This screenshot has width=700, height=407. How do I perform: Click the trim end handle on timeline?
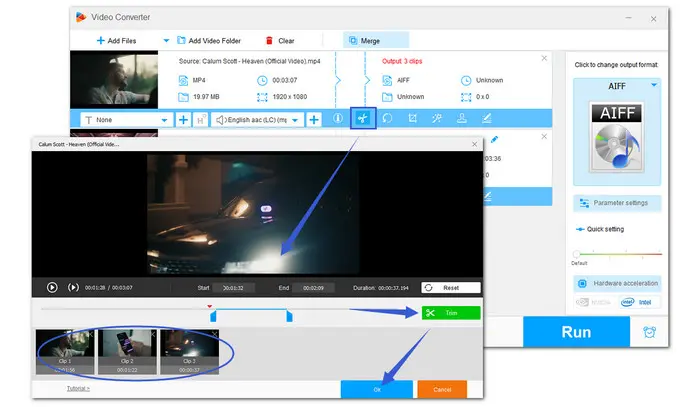pyautogui.click(x=290, y=316)
